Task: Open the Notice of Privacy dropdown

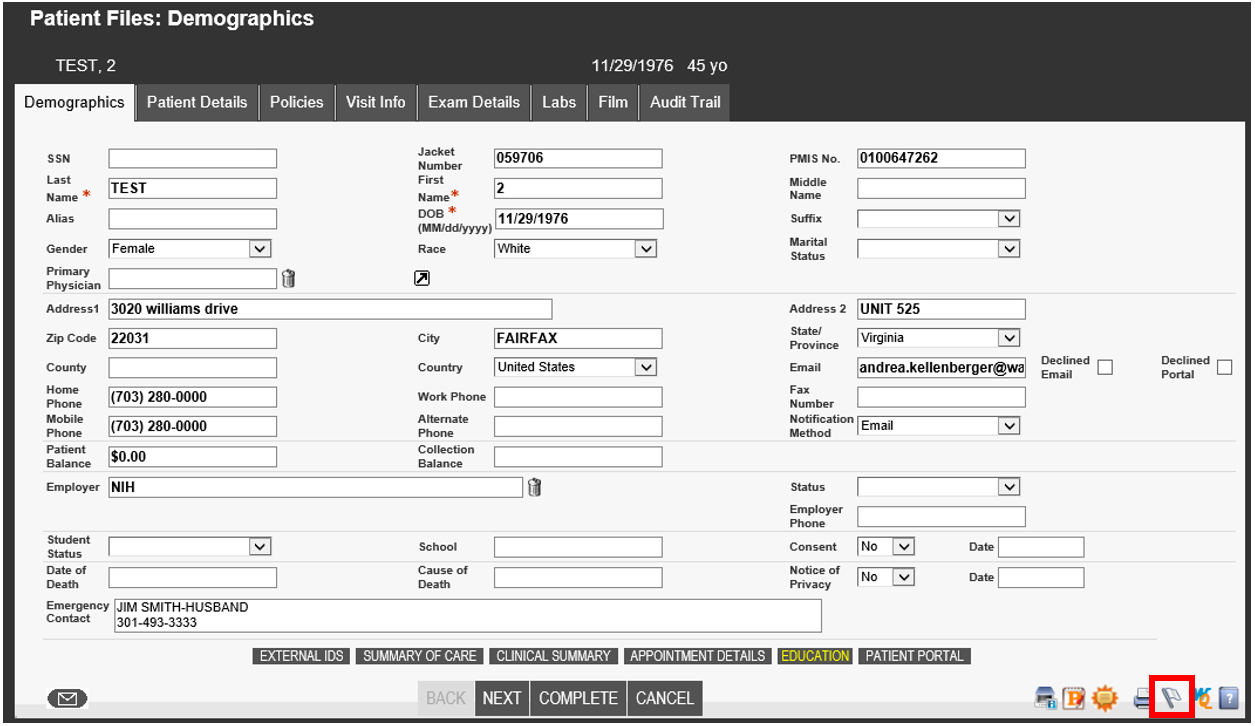Action: [x=887, y=577]
